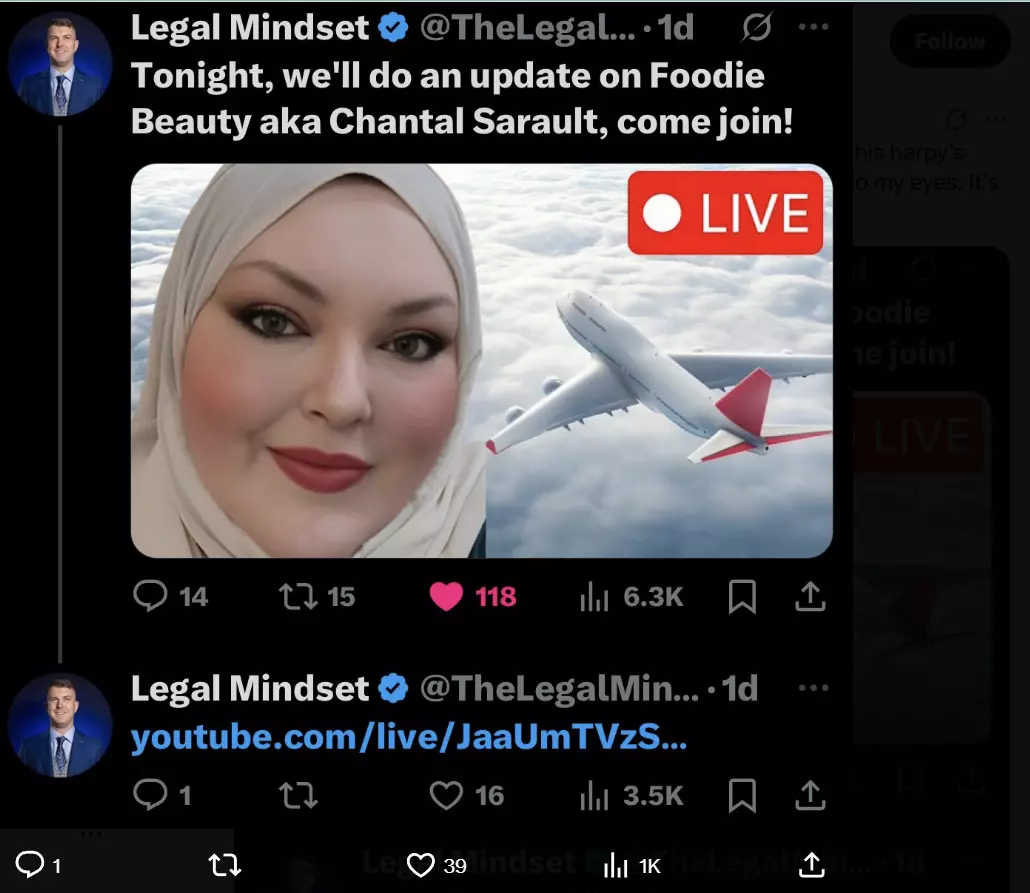Like the bottom bar post with 39 likes
The height and width of the screenshot is (893, 1030).
tap(436, 865)
